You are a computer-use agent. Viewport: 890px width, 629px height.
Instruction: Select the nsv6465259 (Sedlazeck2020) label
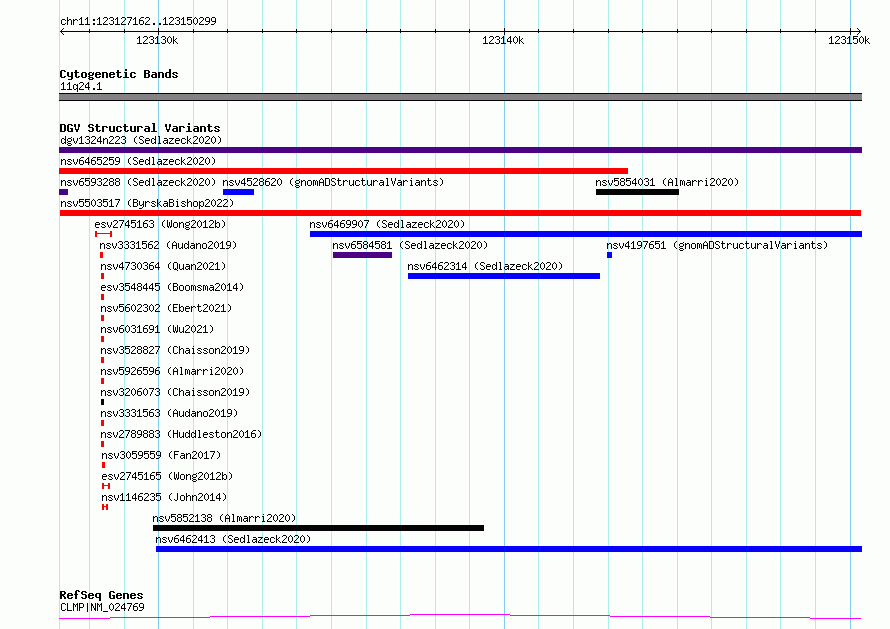138,161
